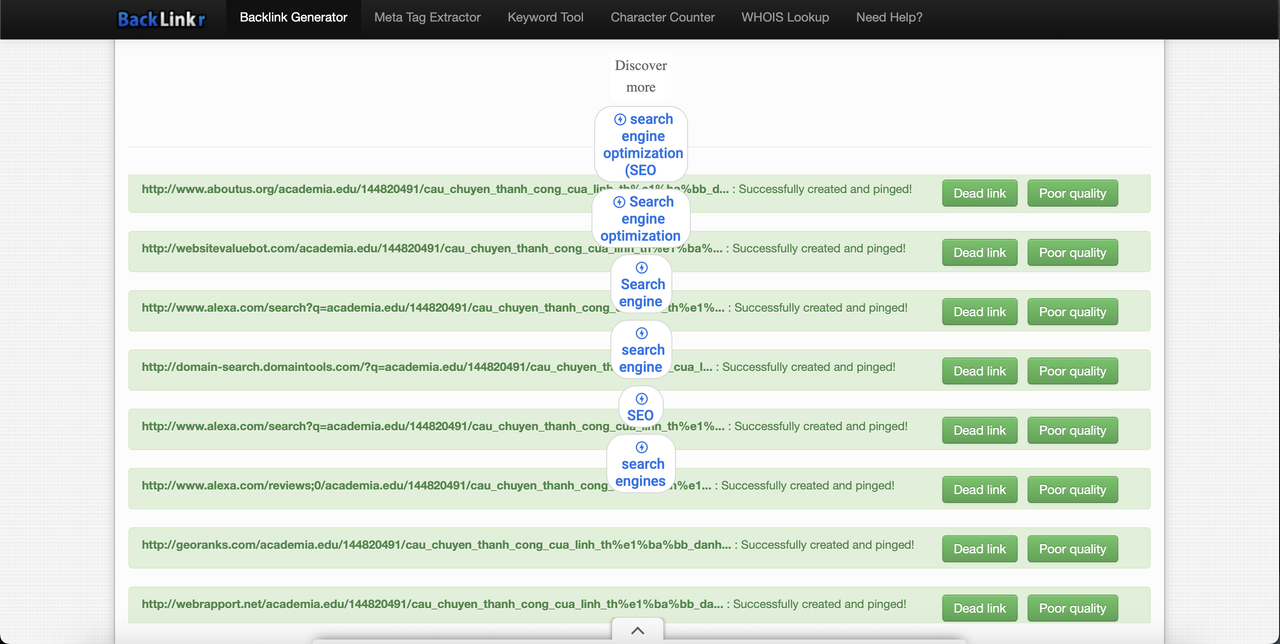Open the Backlink Generator tab
The image size is (1280, 644).
tap(294, 17)
